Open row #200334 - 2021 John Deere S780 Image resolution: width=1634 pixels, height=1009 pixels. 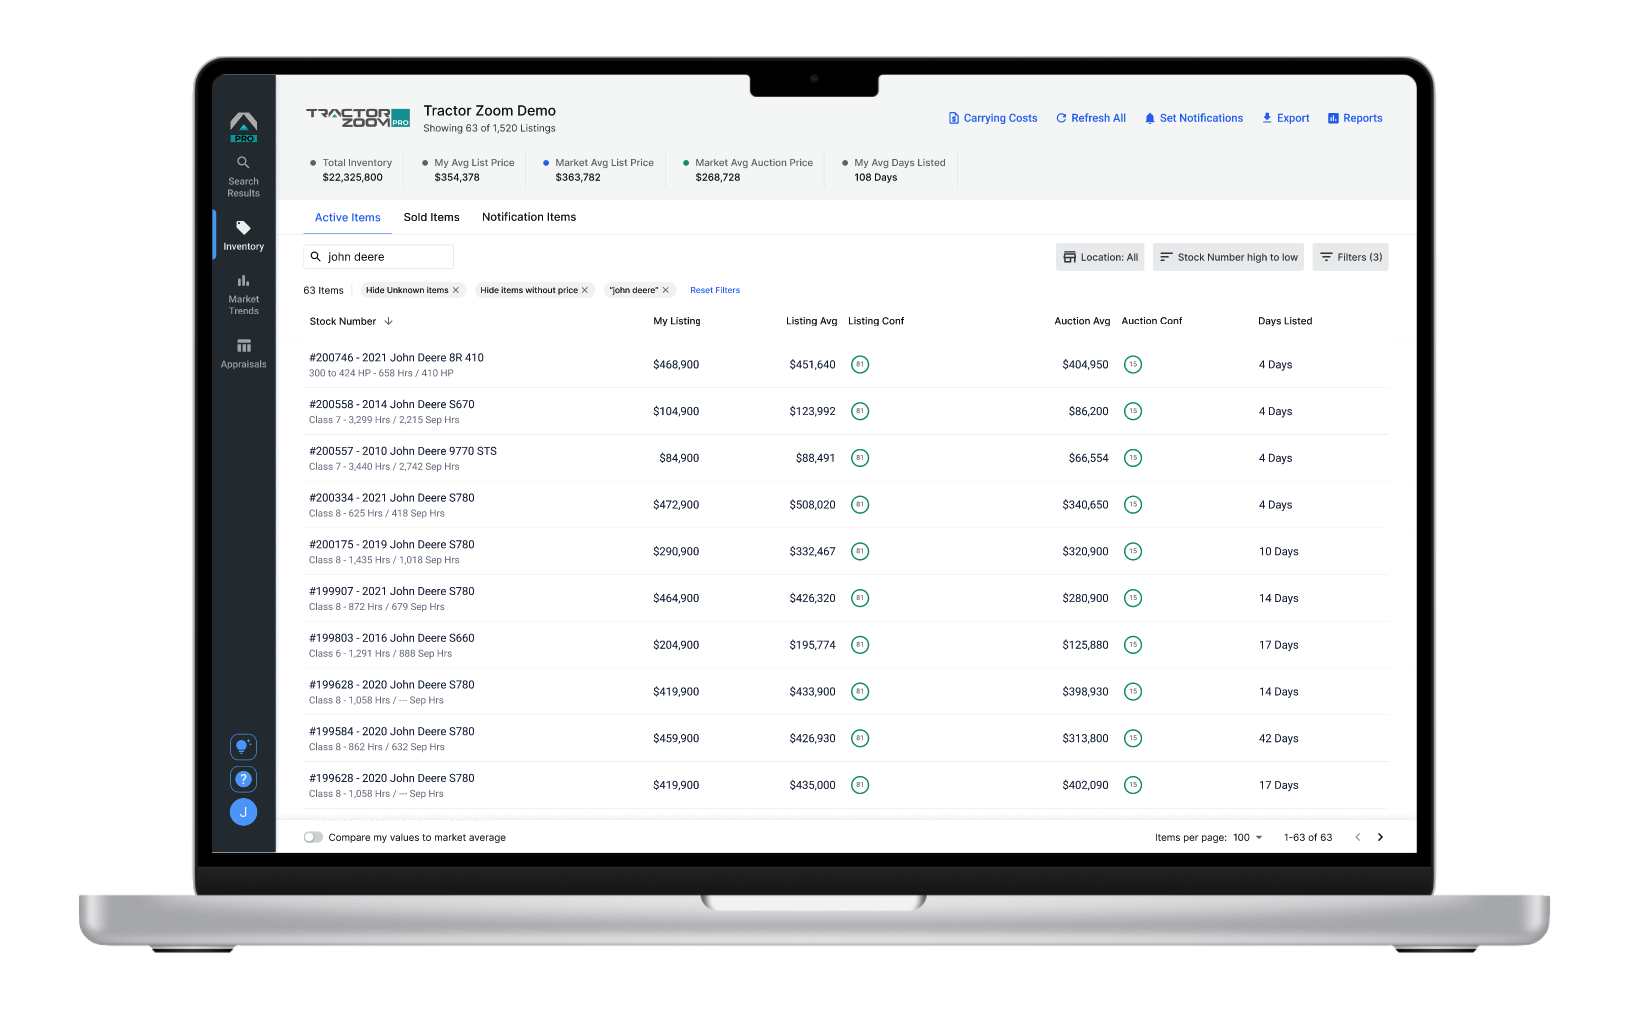click(x=845, y=505)
